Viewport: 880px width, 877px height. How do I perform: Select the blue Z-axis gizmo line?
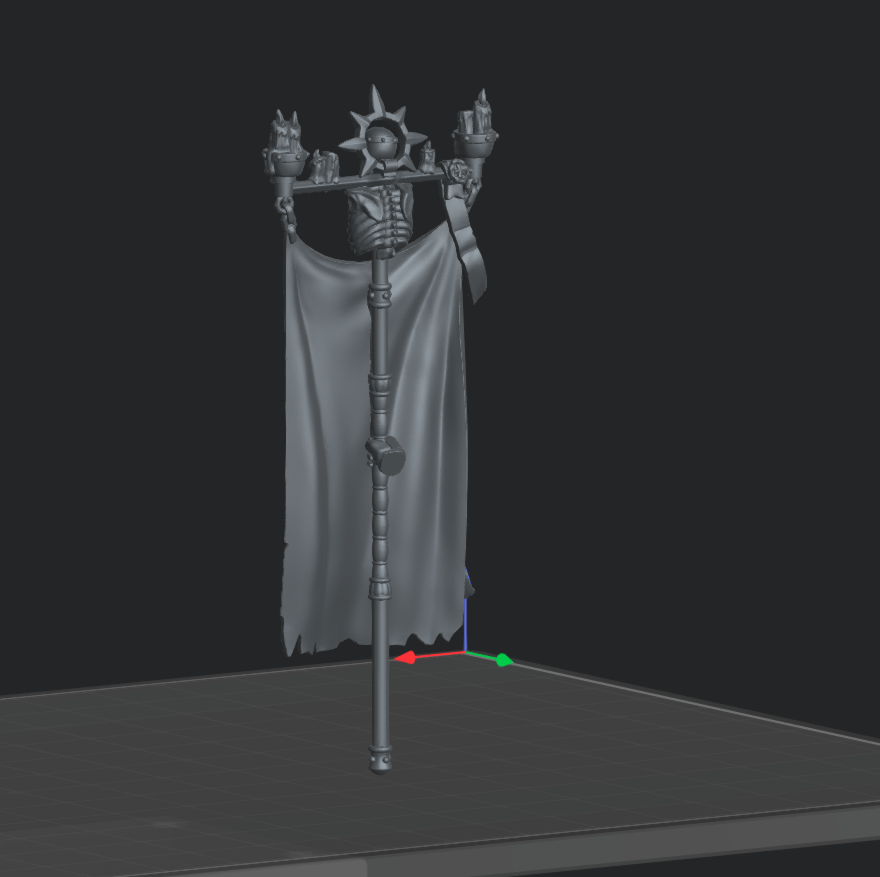[466, 600]
